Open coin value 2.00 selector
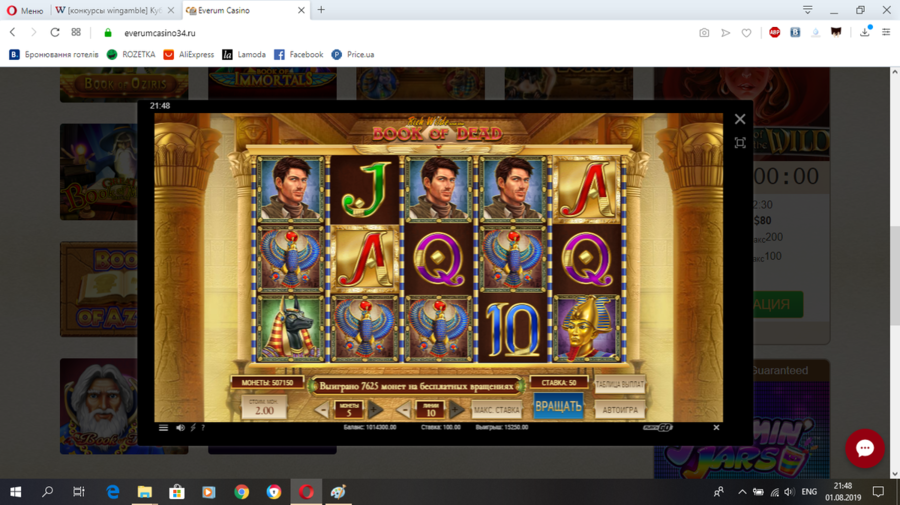Viewport: 900px width, 505px height. coord(264,407)
